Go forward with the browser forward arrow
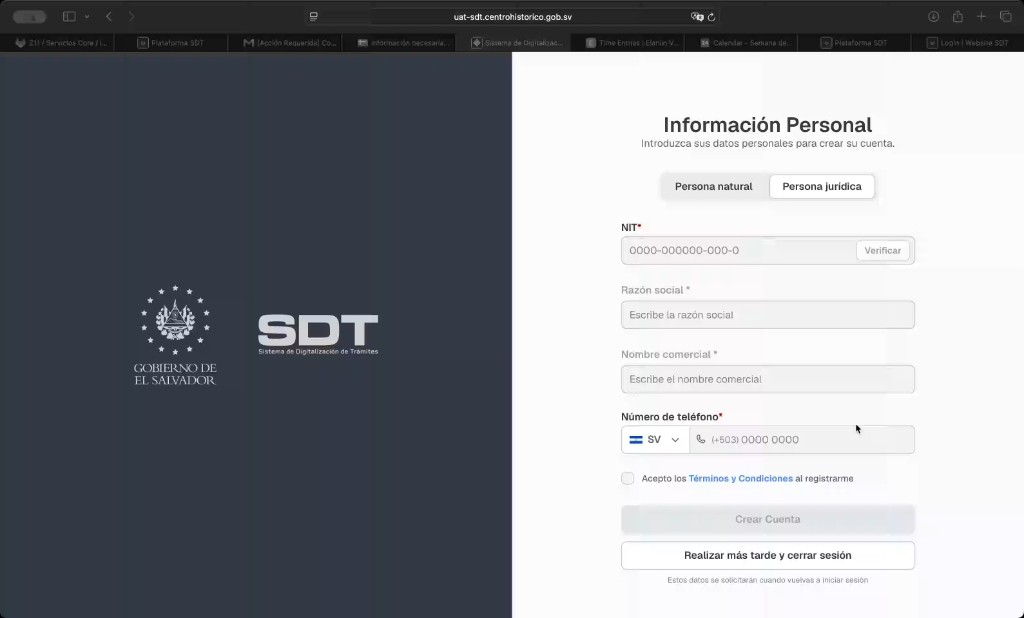The height and width of the screenshot is (618, 1024). 131,16
